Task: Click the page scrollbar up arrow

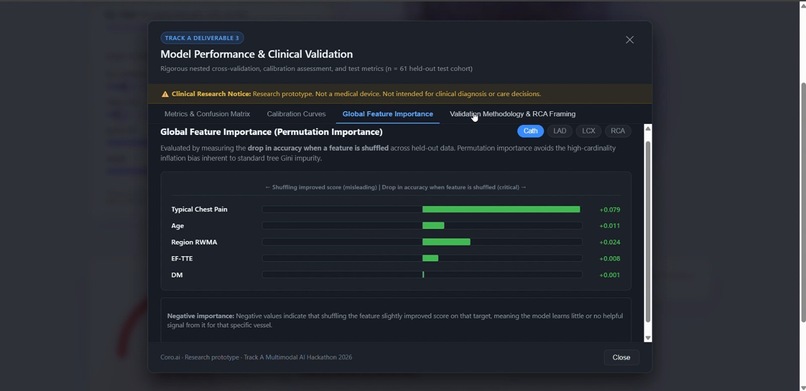Action: click(x=801, y=4)
